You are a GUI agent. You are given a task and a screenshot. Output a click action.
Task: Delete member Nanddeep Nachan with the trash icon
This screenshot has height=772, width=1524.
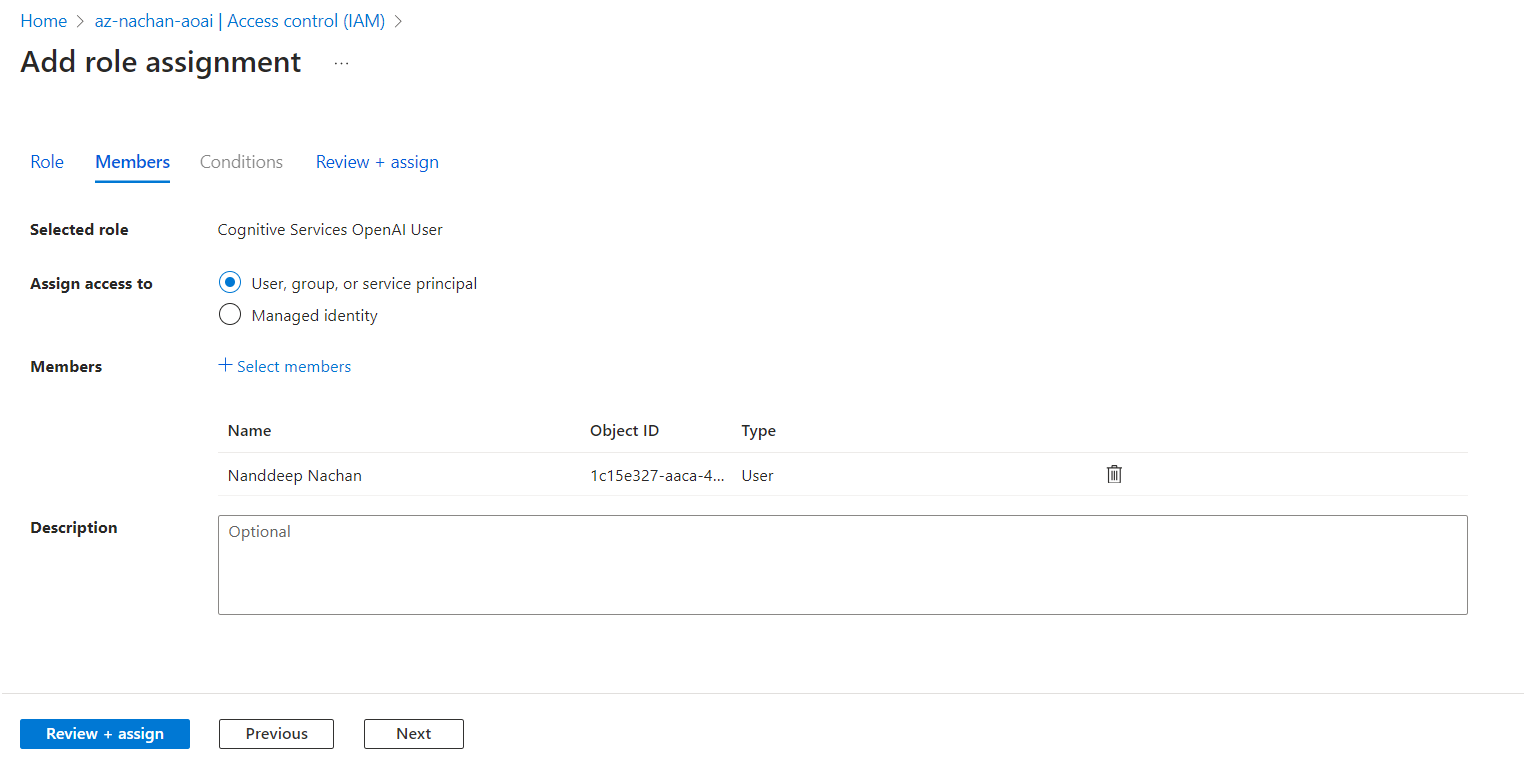(1114, 475)
